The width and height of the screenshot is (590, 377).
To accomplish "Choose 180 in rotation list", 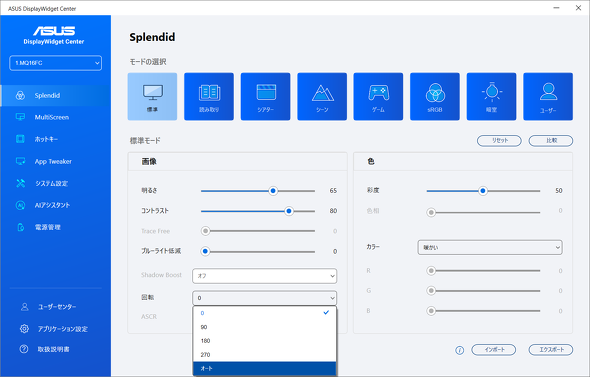I will point(265,341).
